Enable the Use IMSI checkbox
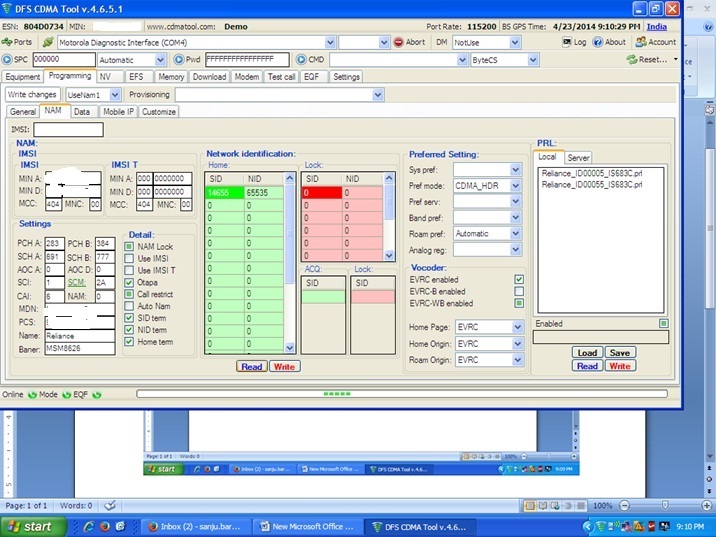 pyautogui.click(x=129, y=258)
